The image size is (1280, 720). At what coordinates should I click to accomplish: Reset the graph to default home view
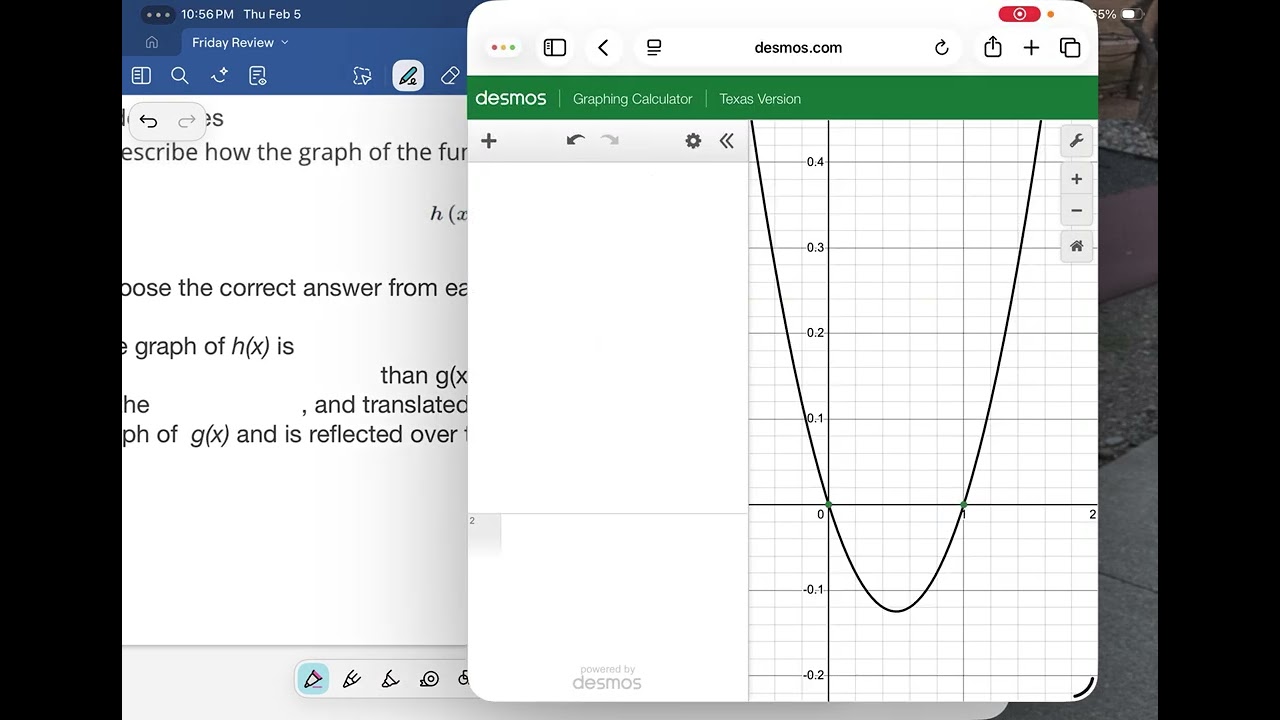(1076, 246)
